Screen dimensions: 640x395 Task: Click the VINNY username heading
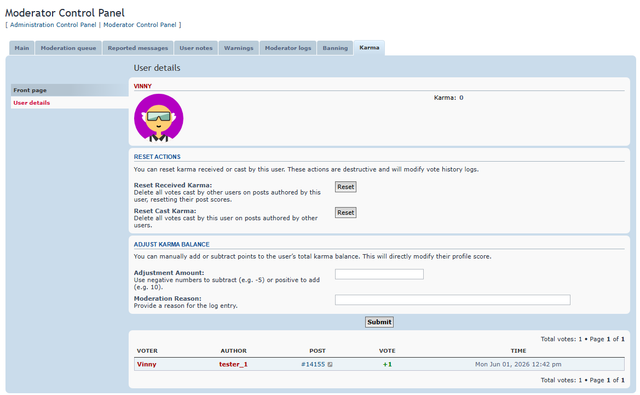point(142,86)
